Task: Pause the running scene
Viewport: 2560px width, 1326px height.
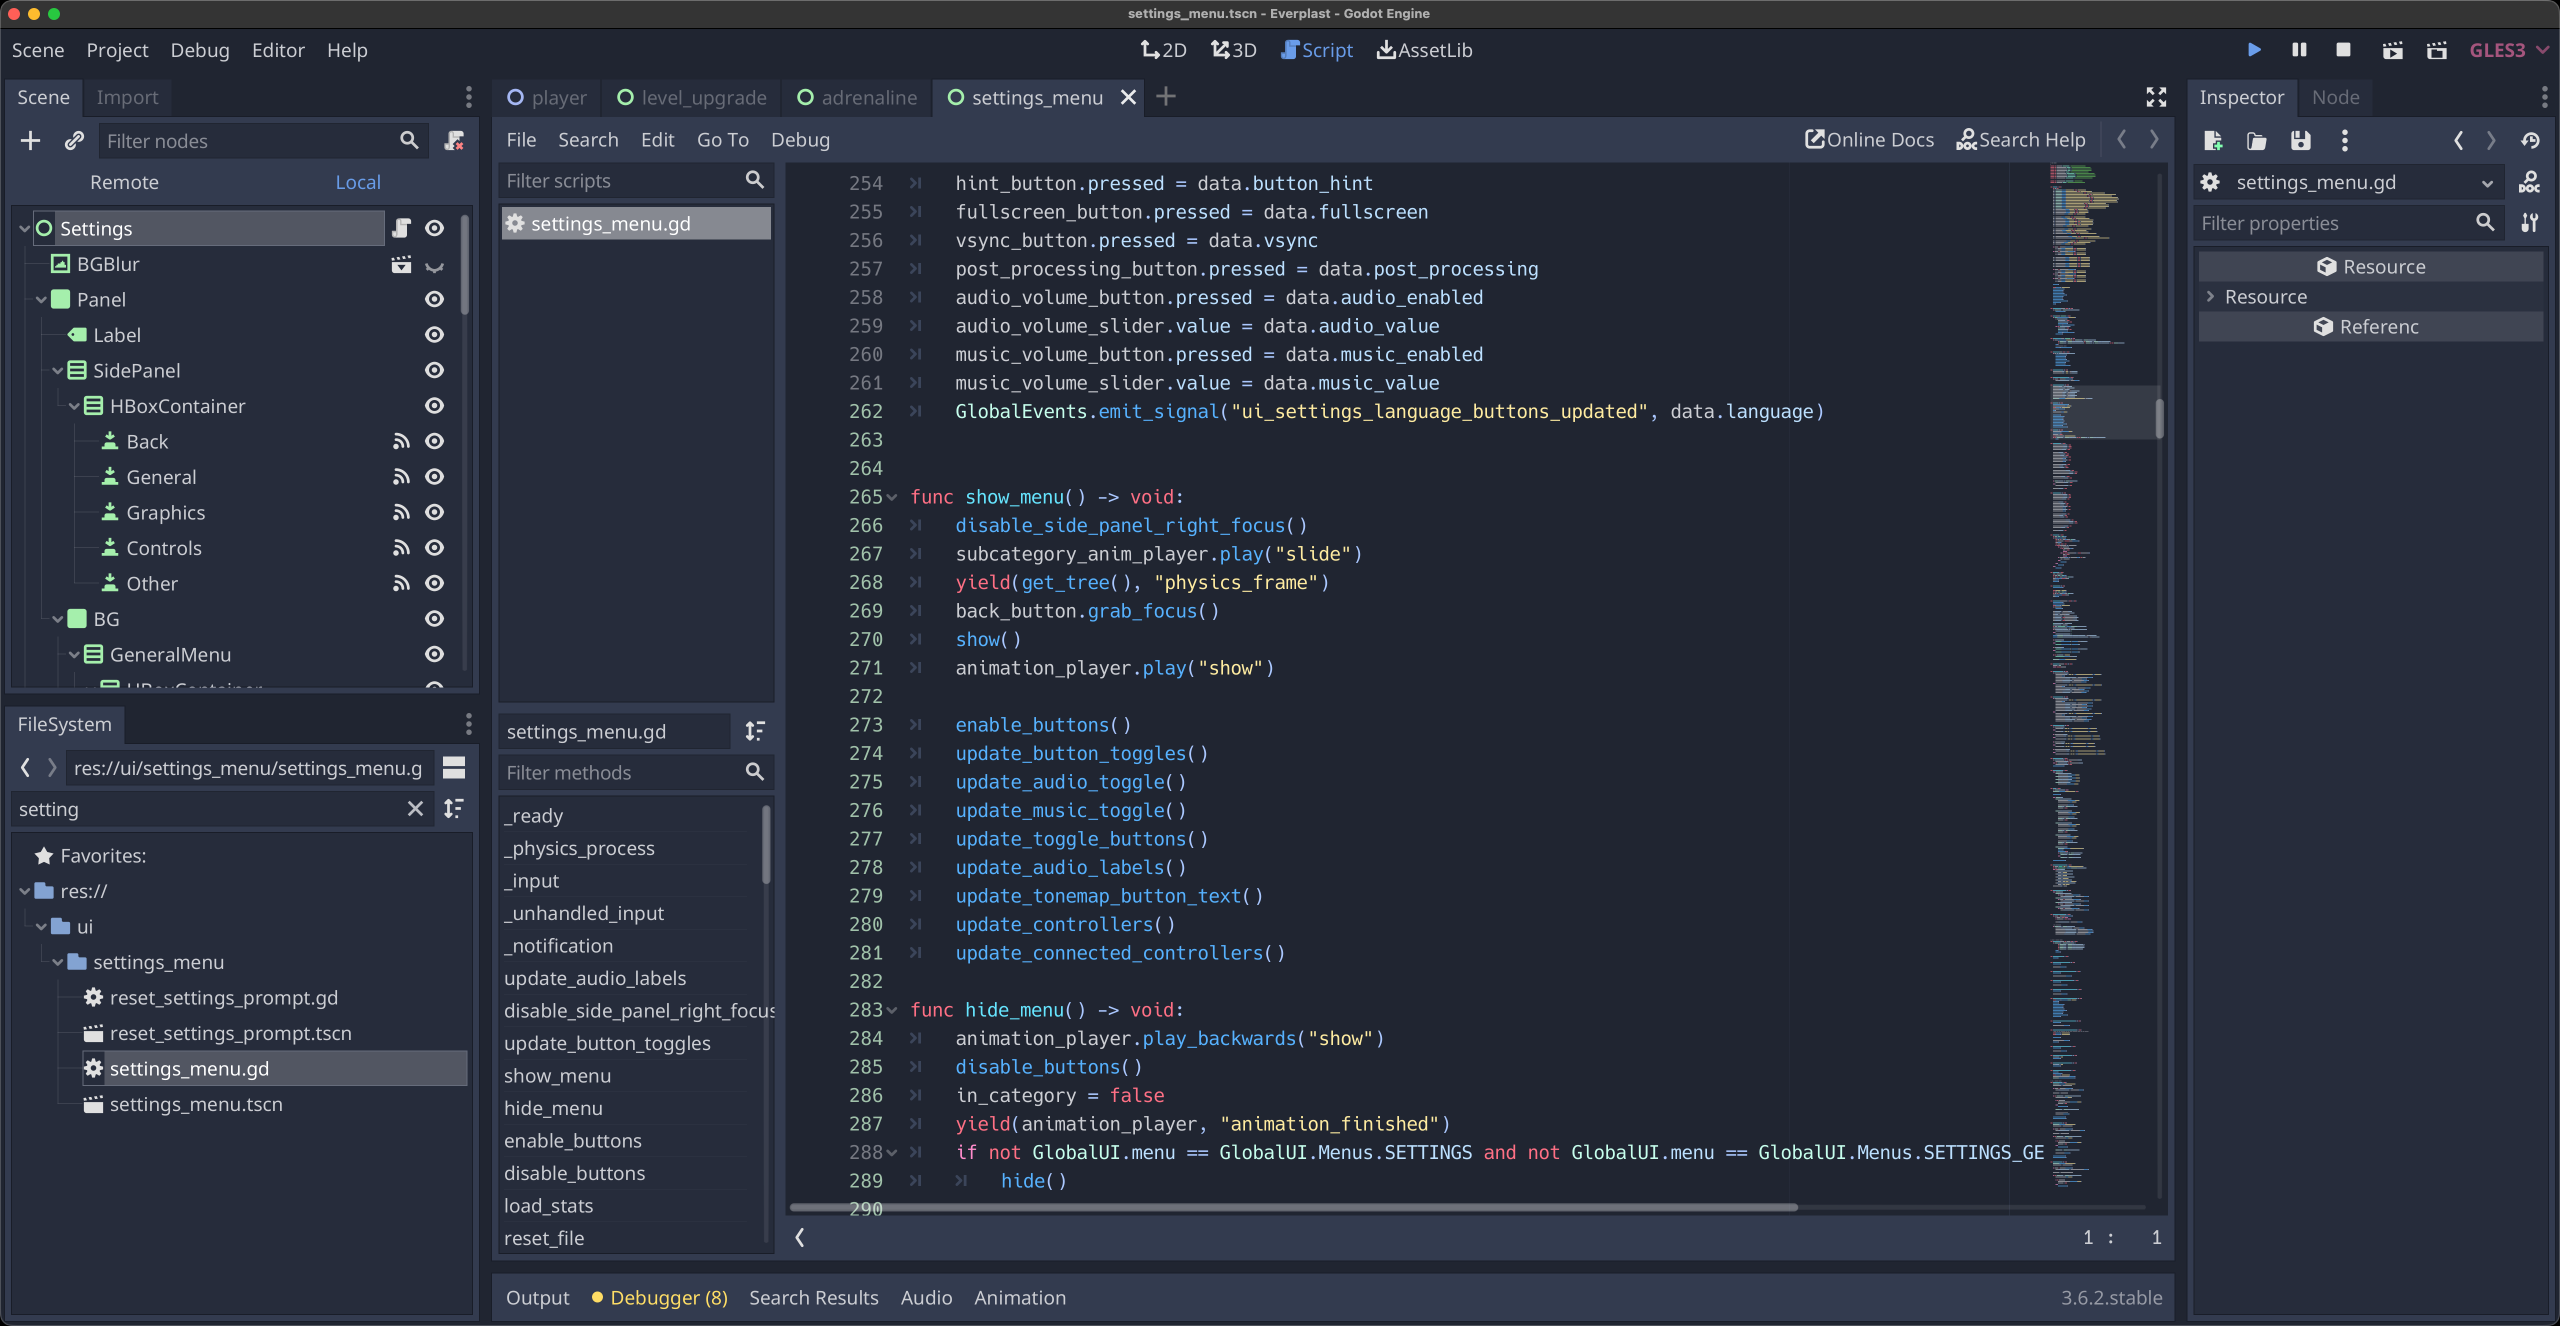Action: tap(2299, 50)
